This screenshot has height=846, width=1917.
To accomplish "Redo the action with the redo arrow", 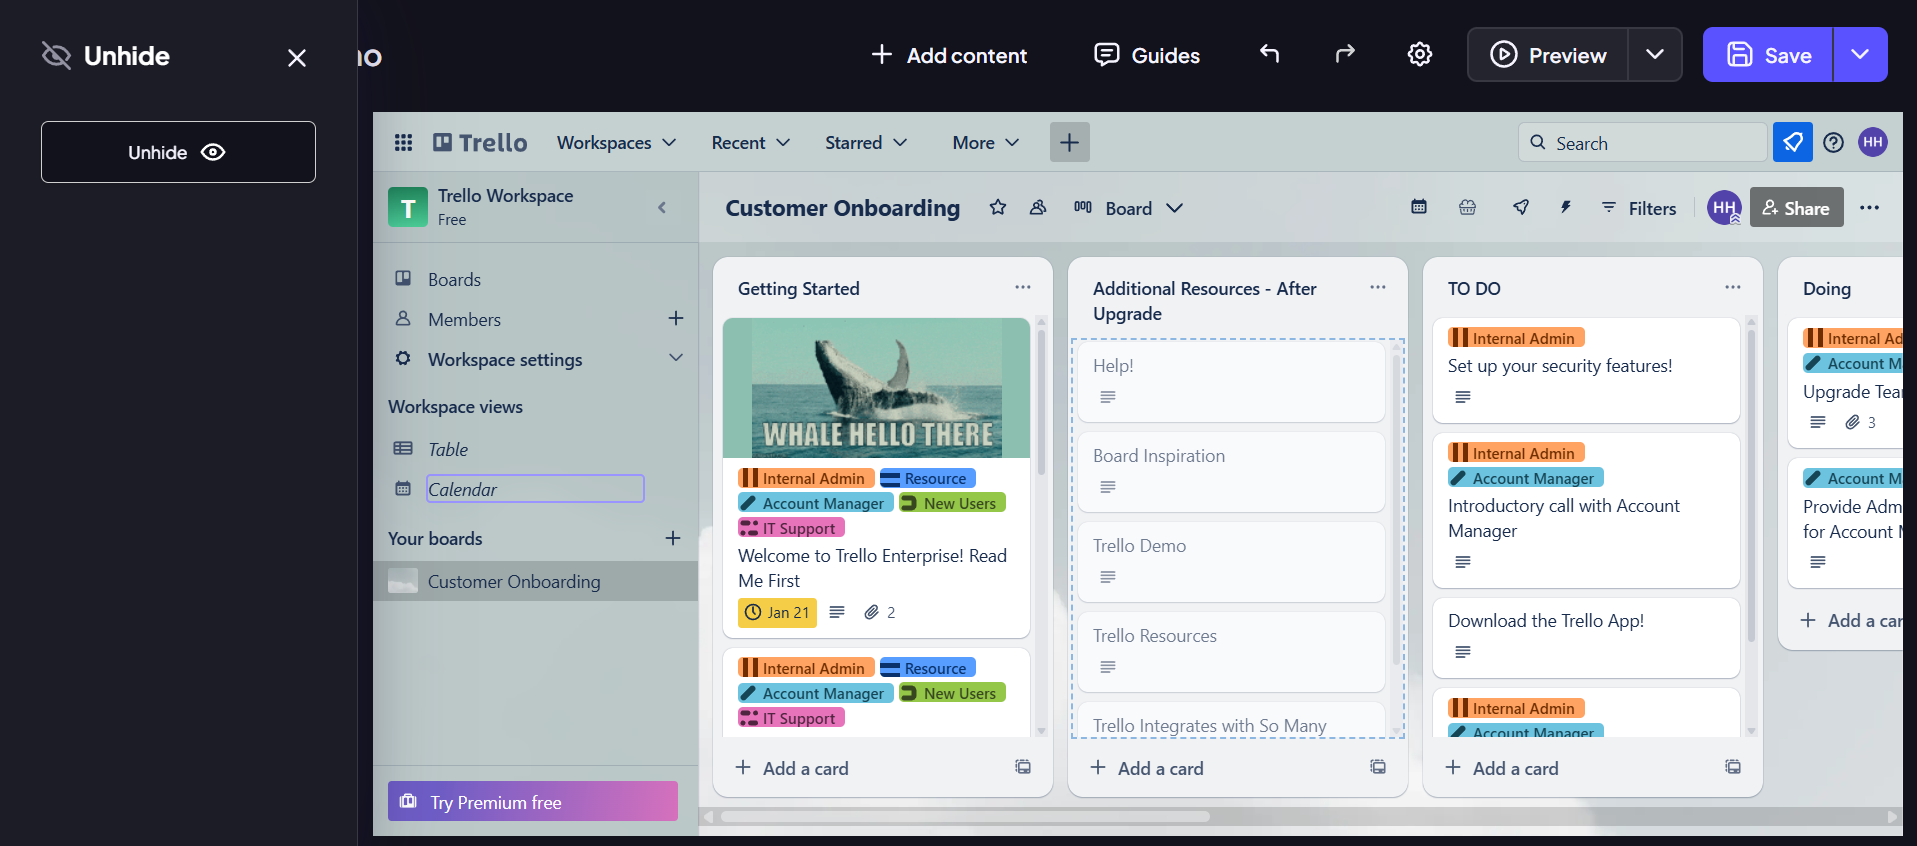I will tap(1345, 54).
